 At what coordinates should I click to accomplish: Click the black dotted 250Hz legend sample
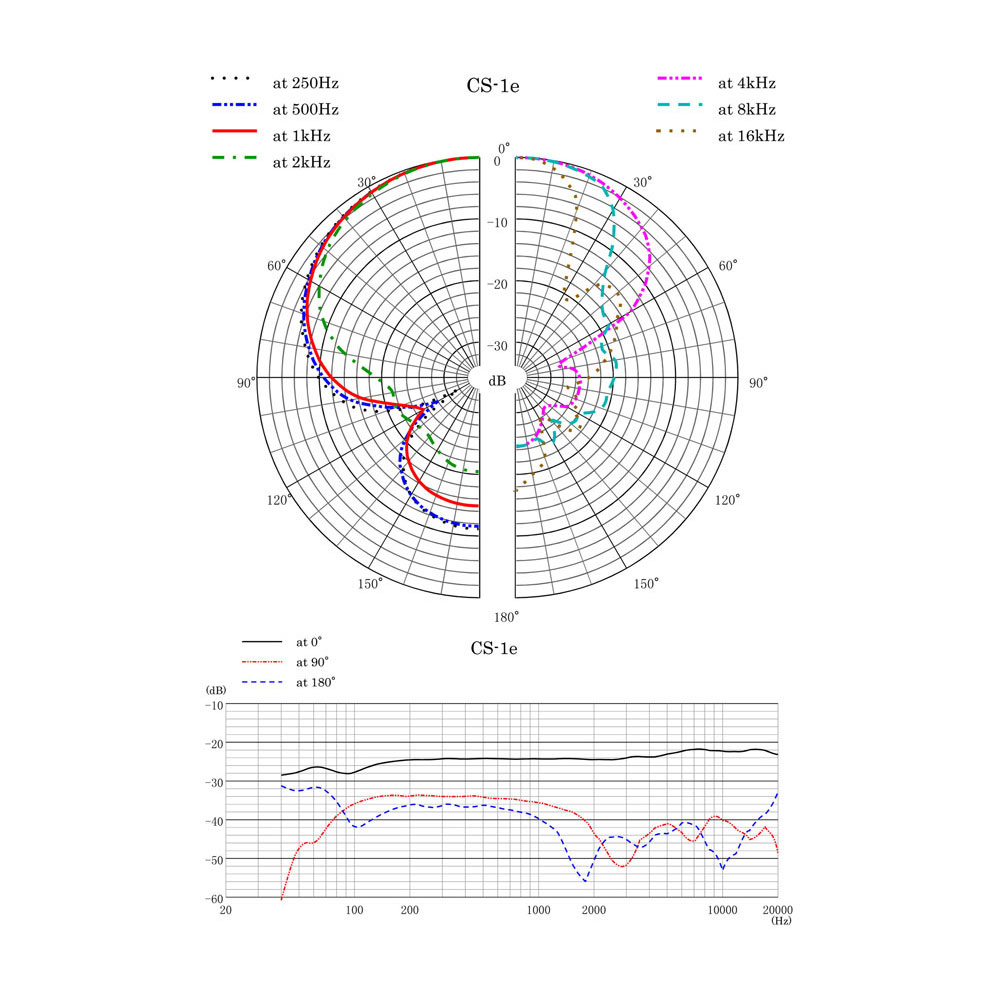[x=234, y=78]
